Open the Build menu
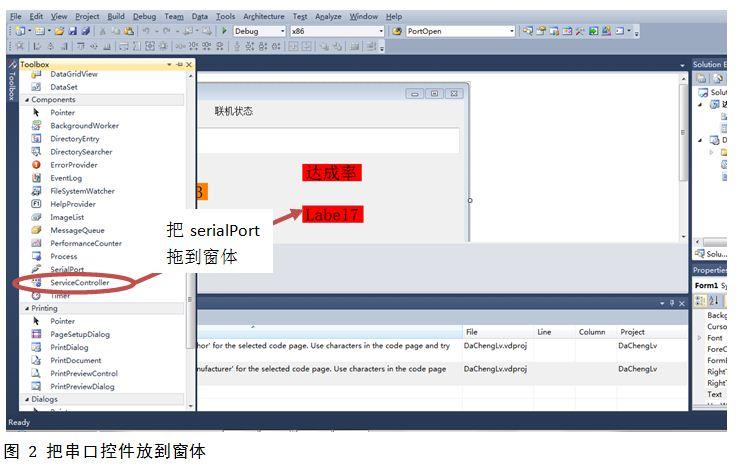This screenshot has width=741, height=466. click(116, 17)
